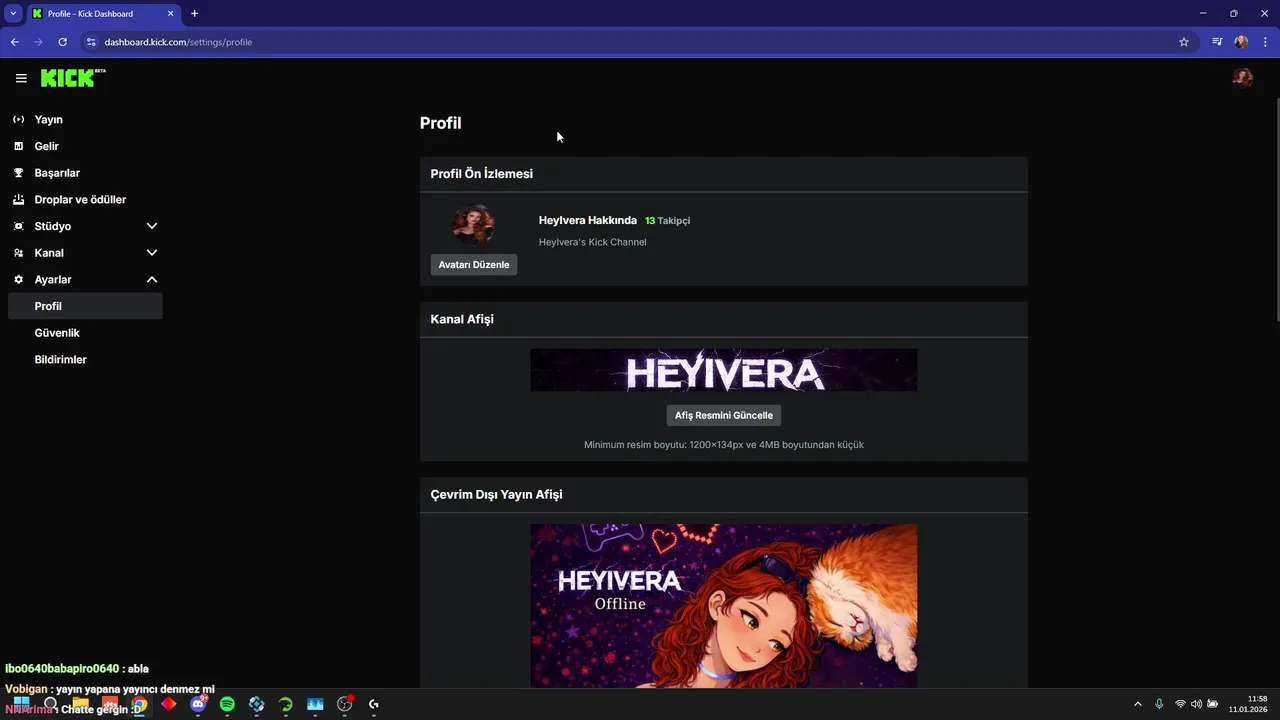The width and height of the screenshot is (1280, 720).
Task: Click the profile avatar thumbnail
Action: pos(474,225)
